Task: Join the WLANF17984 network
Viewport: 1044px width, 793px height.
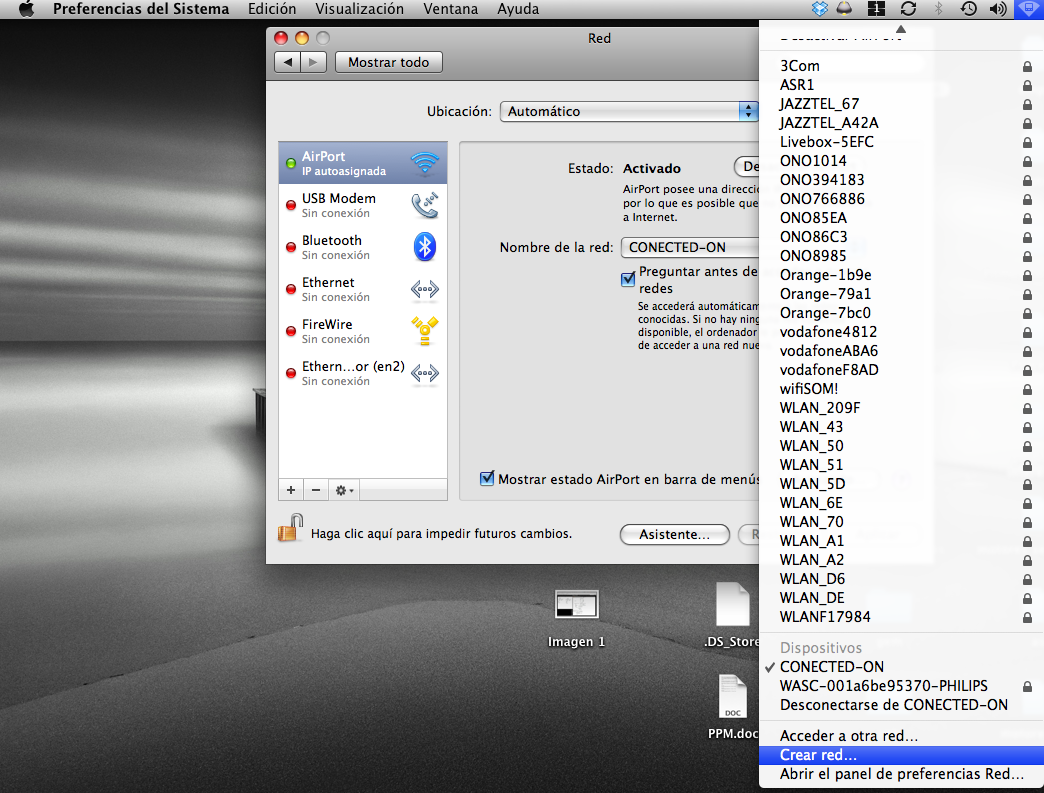Action: coord(902,617)
